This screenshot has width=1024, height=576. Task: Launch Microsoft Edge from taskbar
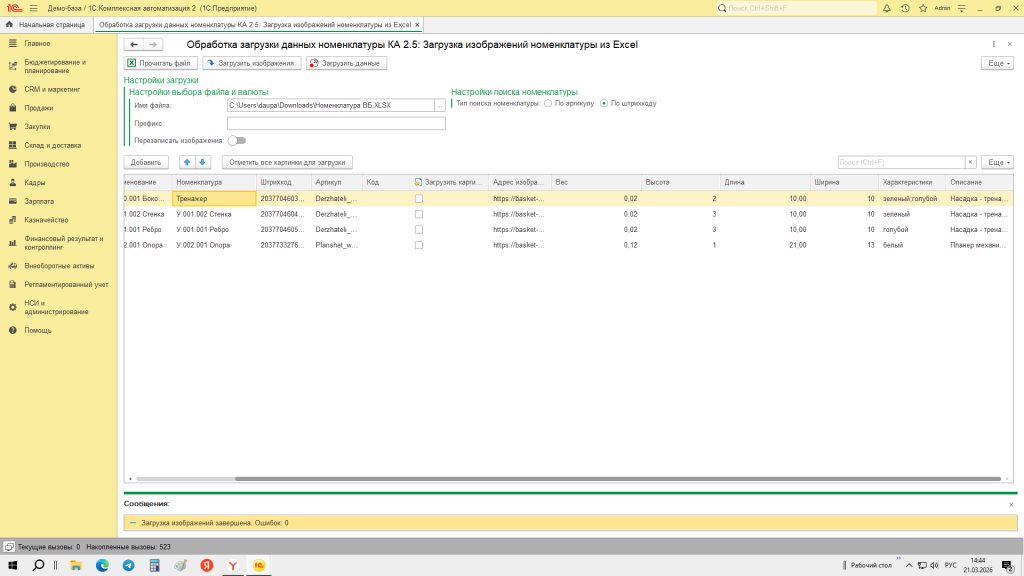102,566
